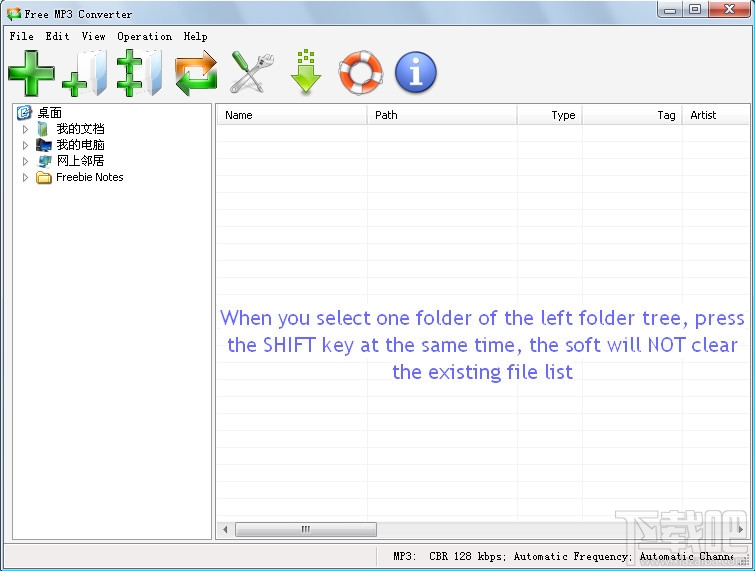Expand the 我的文档 tree node
Image resolution: width=755 pixels, height=571 pixels.
(26, 129)
